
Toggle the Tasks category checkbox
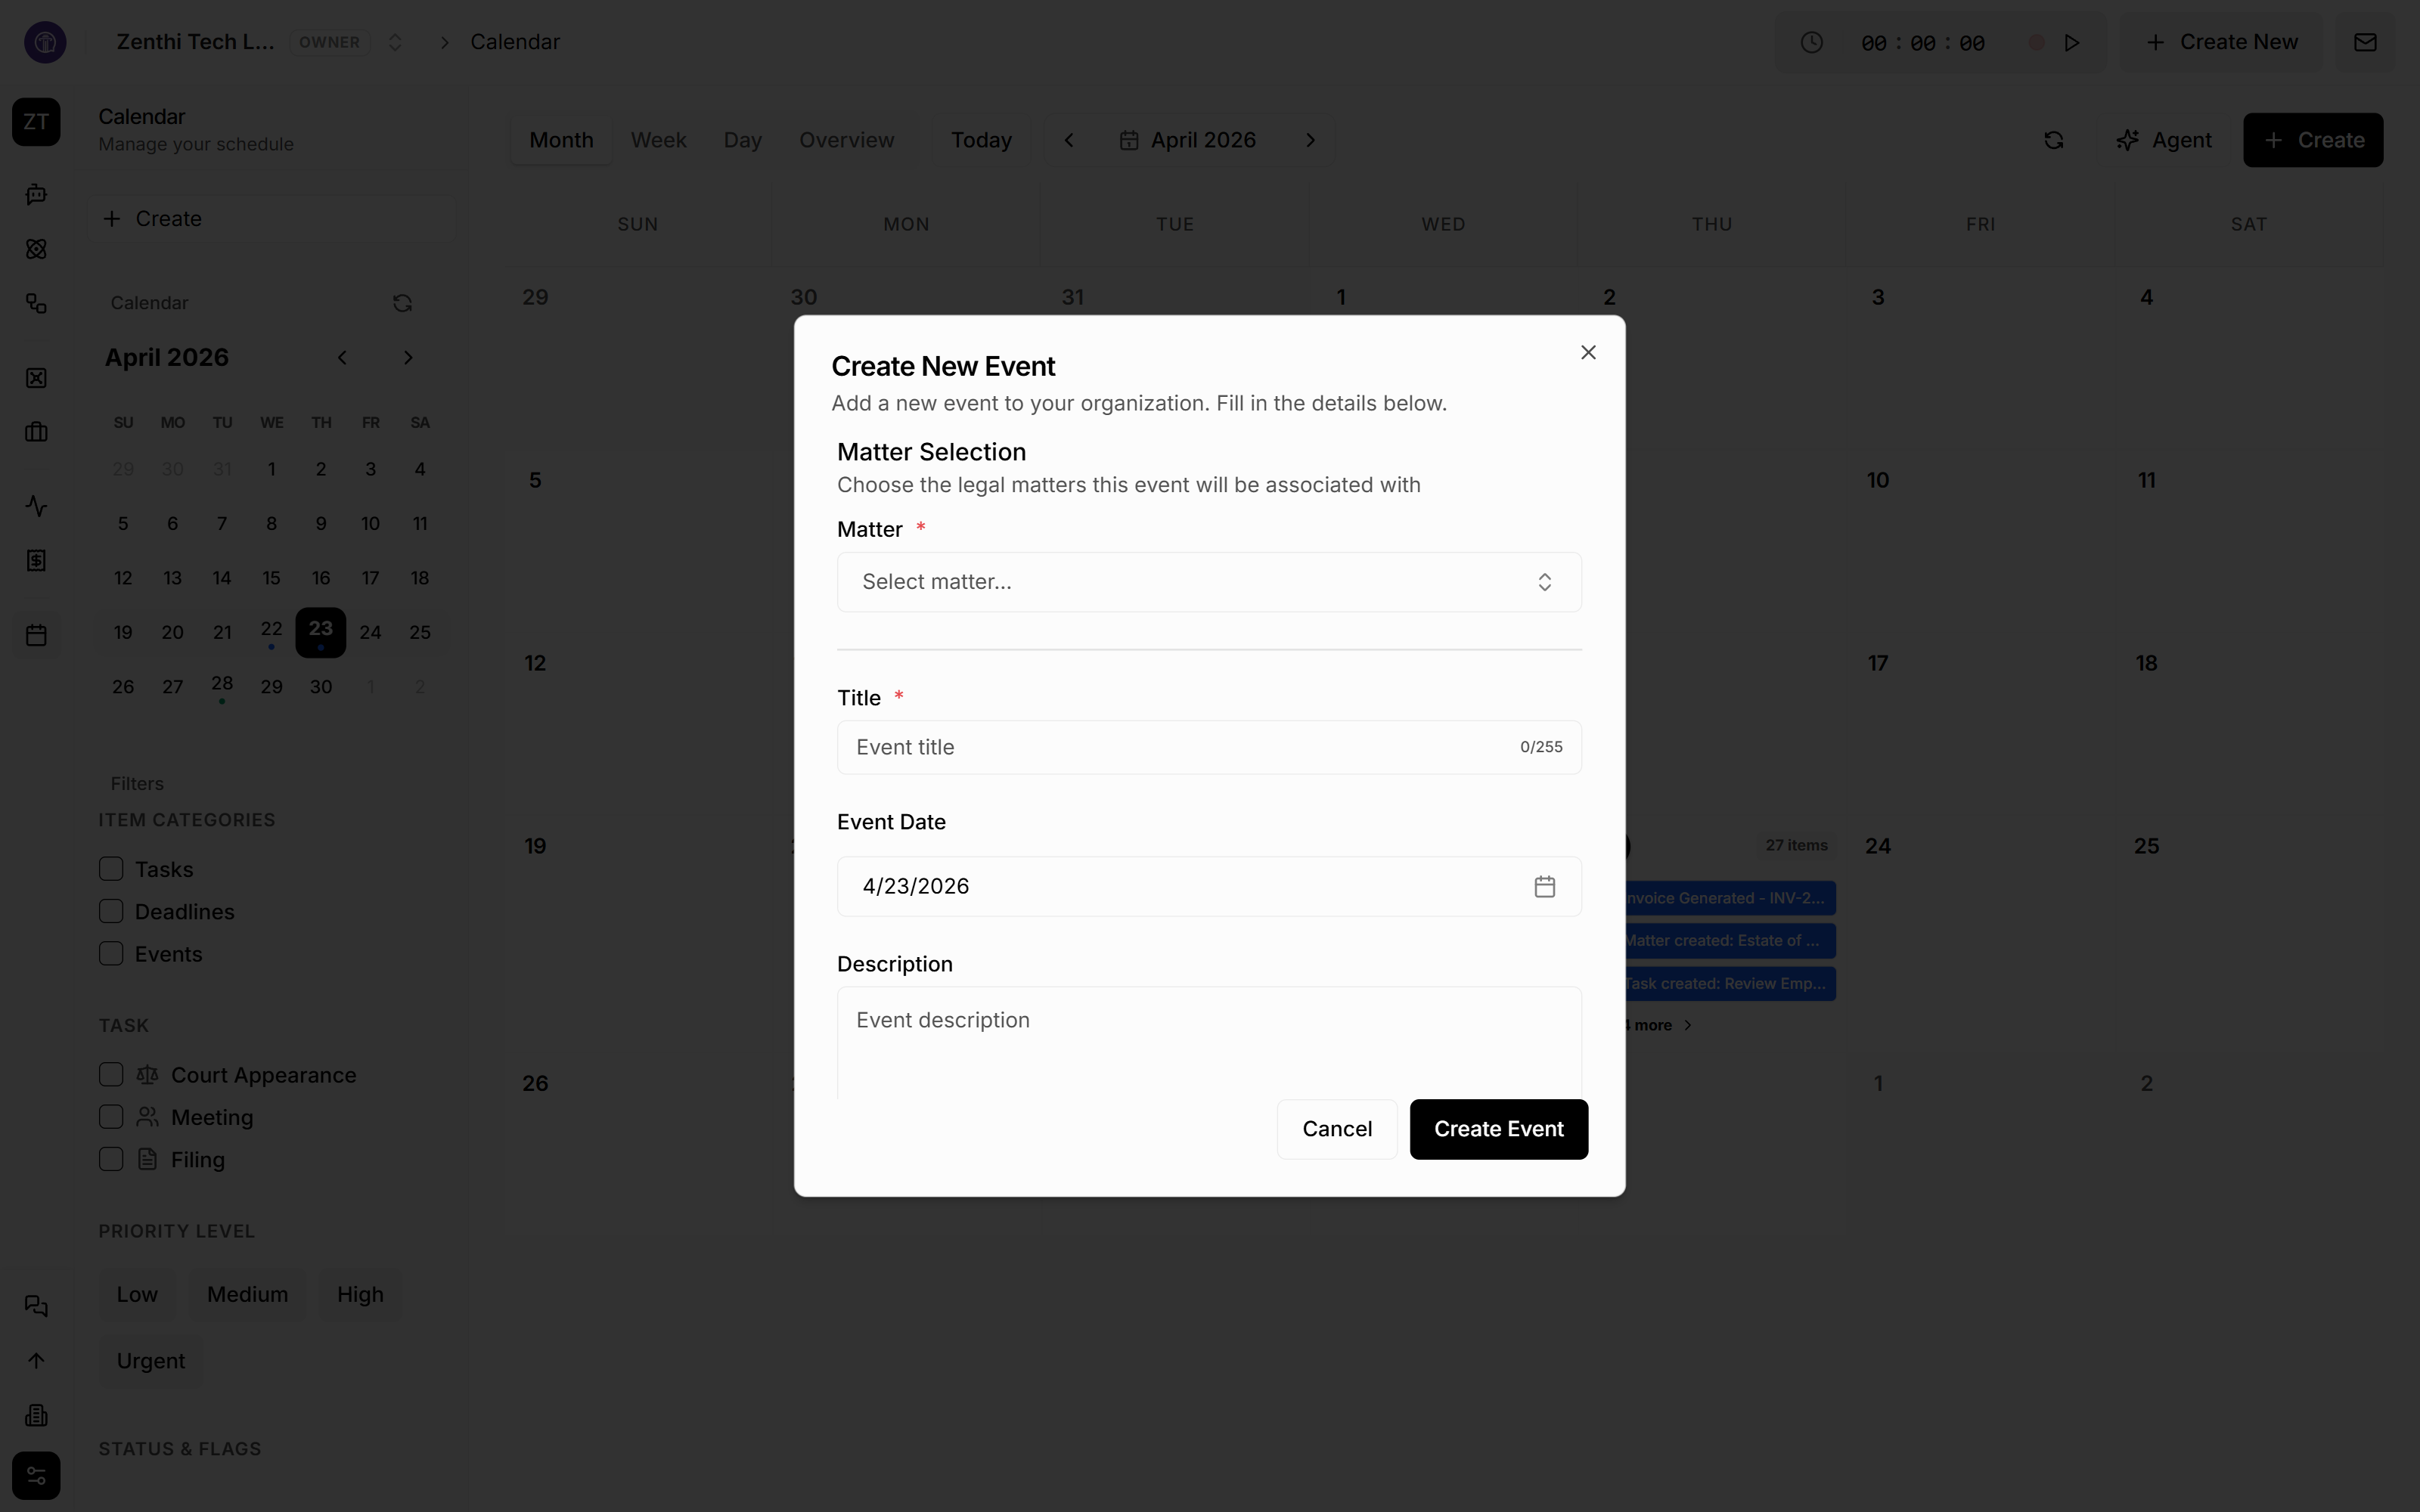tap(111, 869)
